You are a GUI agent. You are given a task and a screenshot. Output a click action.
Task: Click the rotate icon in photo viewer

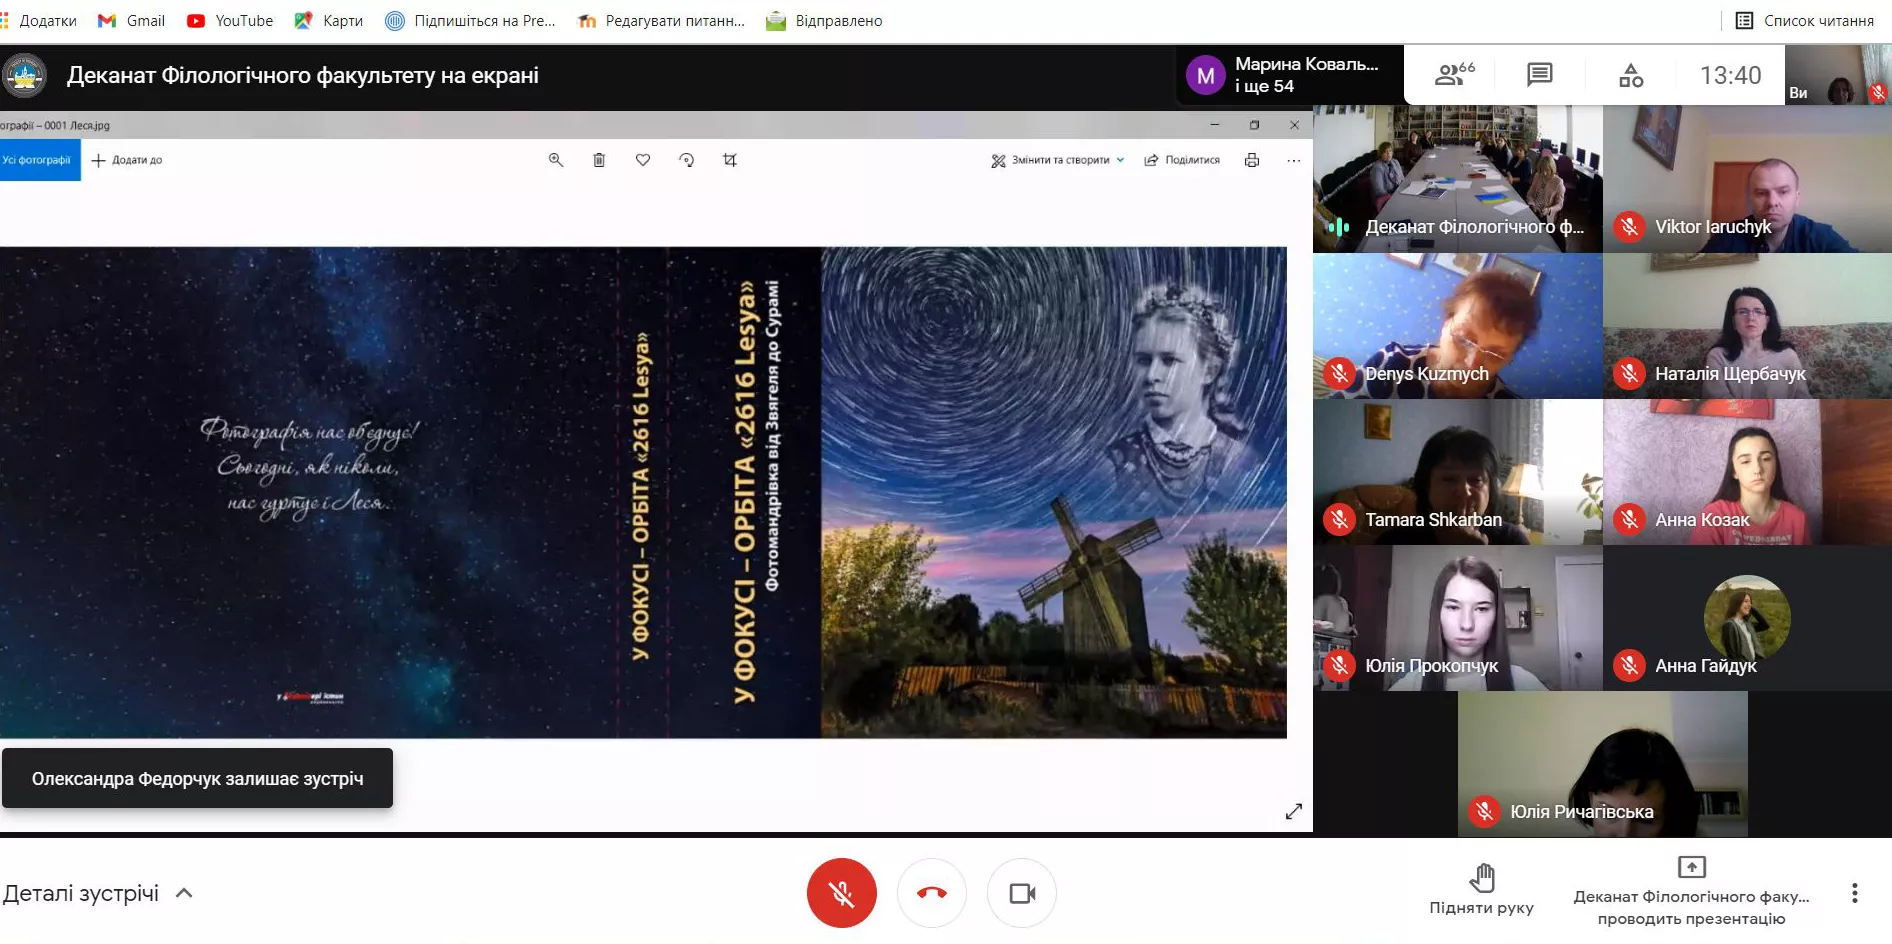coord(686,160)
